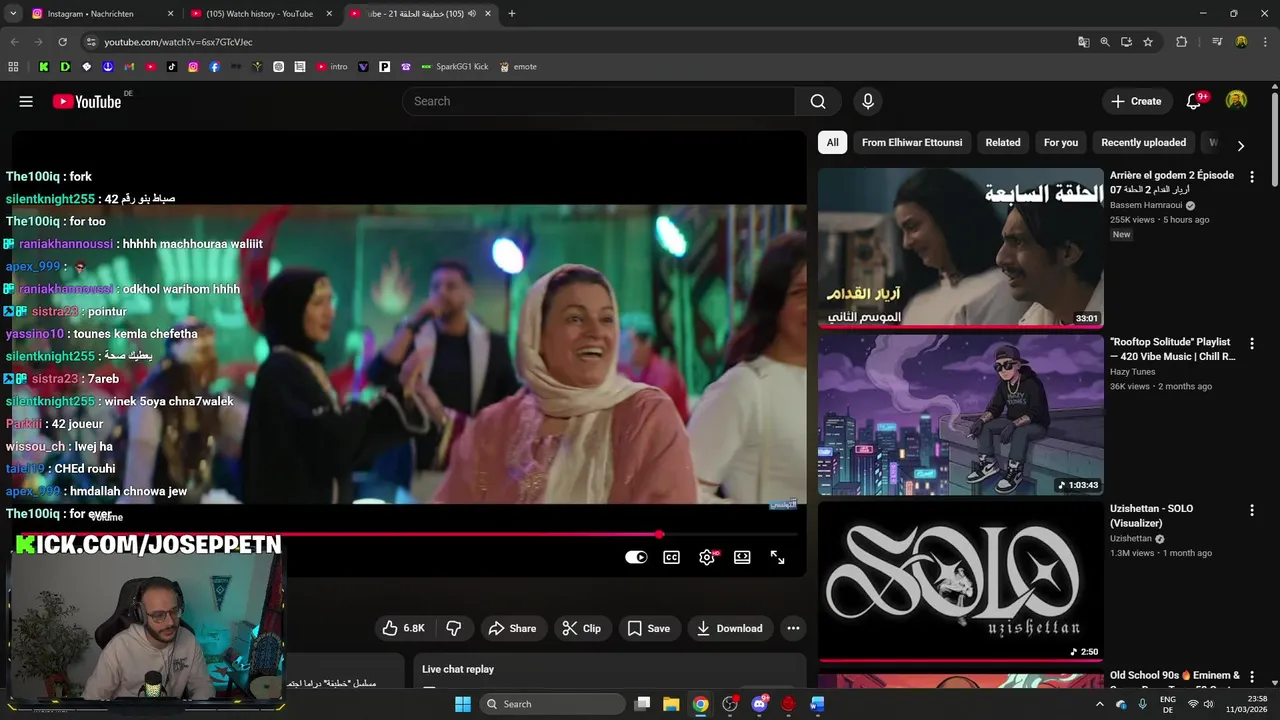
Task: Open the Chrome extensions puzzle icon
Action: [x=1181, y=42]
